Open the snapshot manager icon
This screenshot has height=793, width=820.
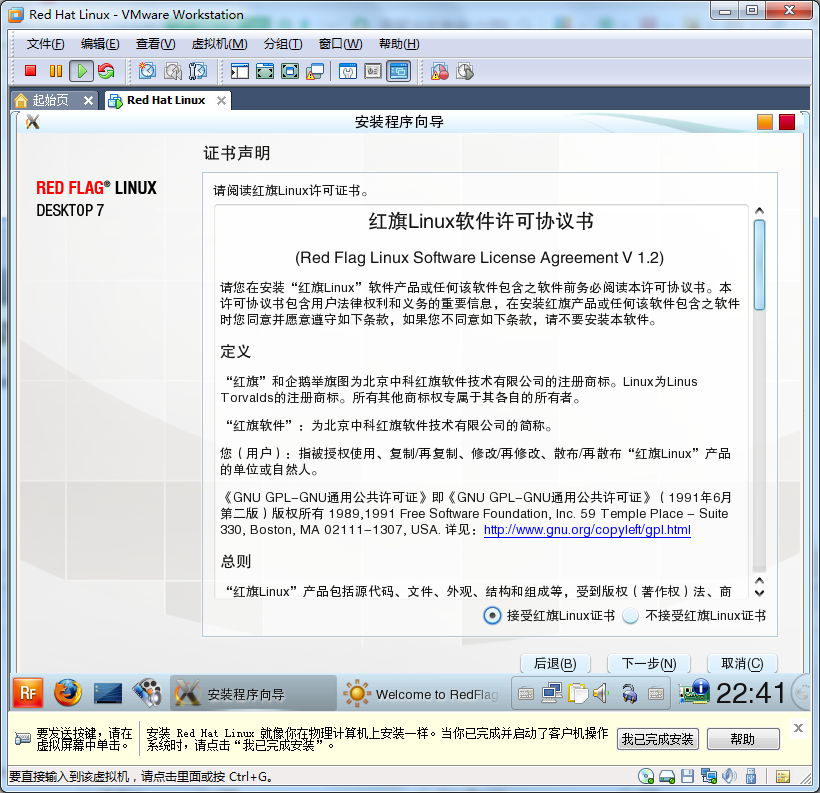click(198, 71)
